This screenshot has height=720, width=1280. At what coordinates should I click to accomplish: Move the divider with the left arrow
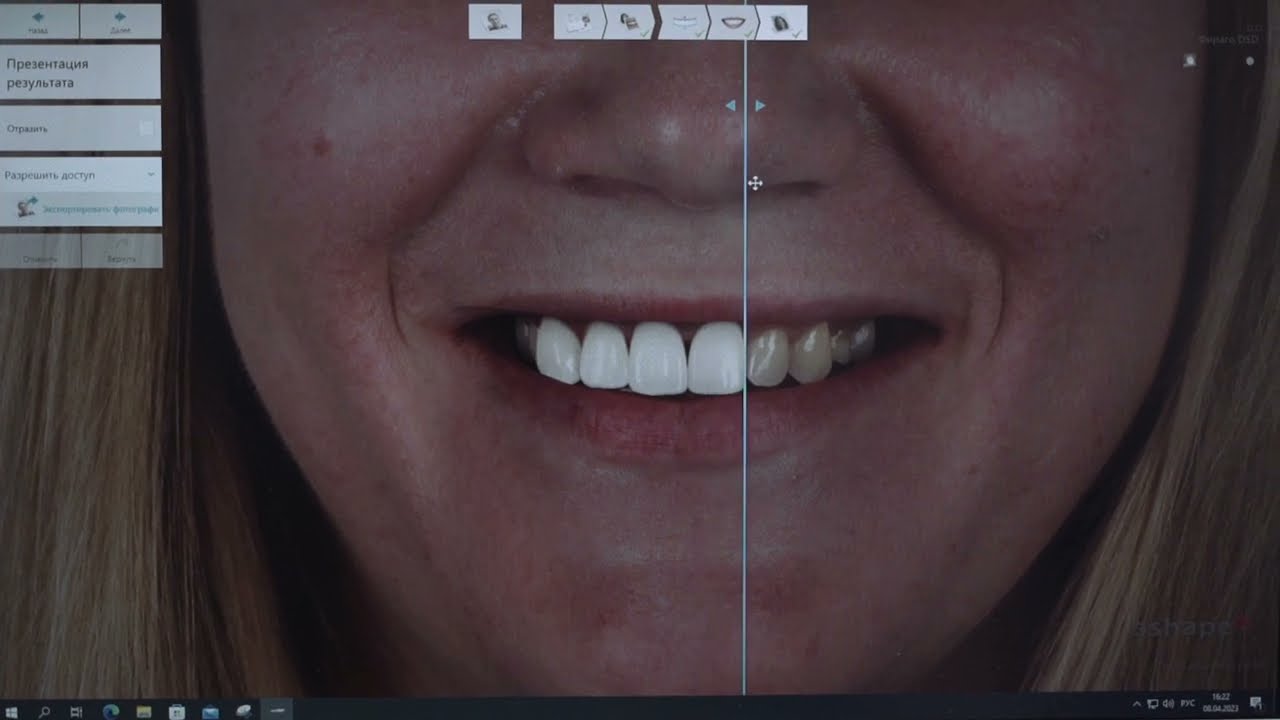(730, 105)
